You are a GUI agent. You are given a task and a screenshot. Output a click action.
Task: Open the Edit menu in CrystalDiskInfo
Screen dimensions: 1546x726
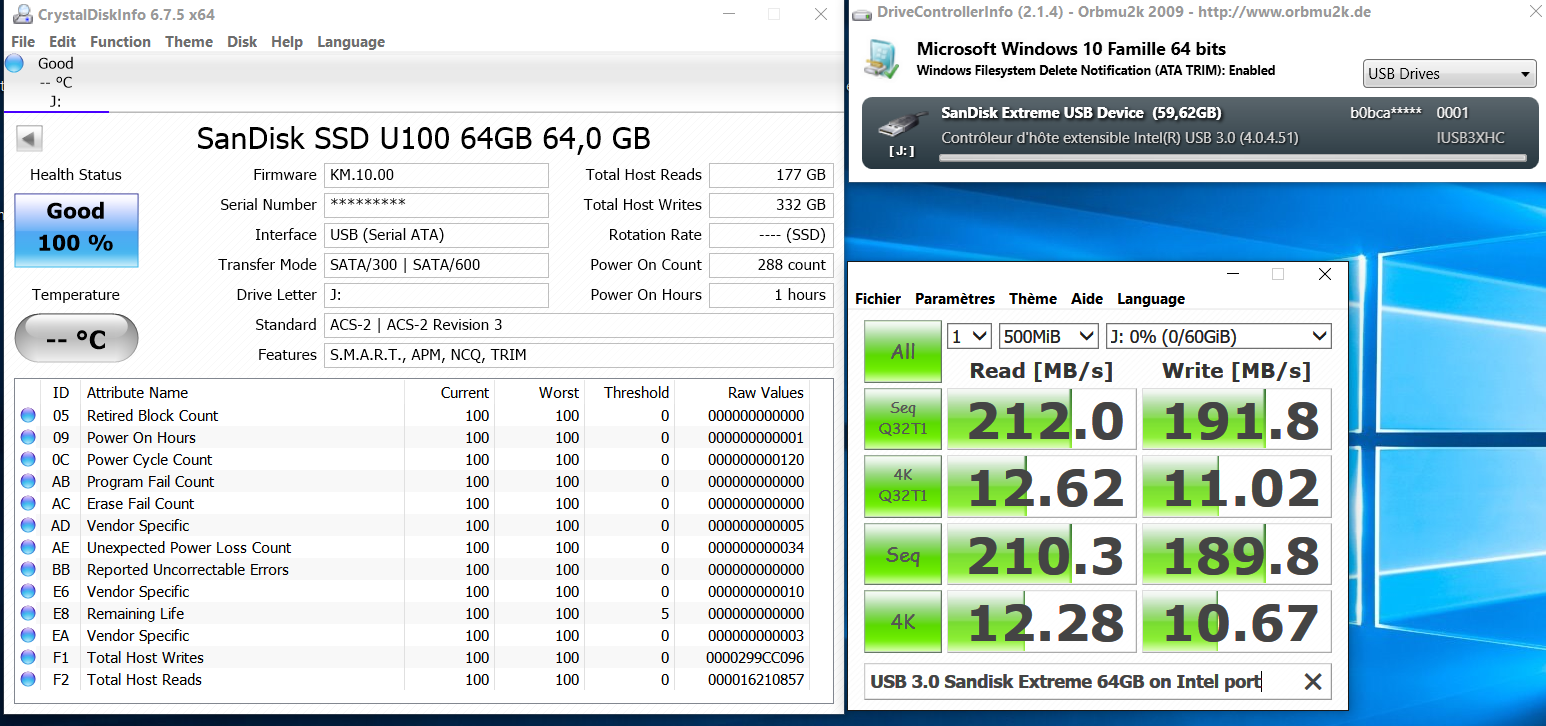click(x=62, y=42)
